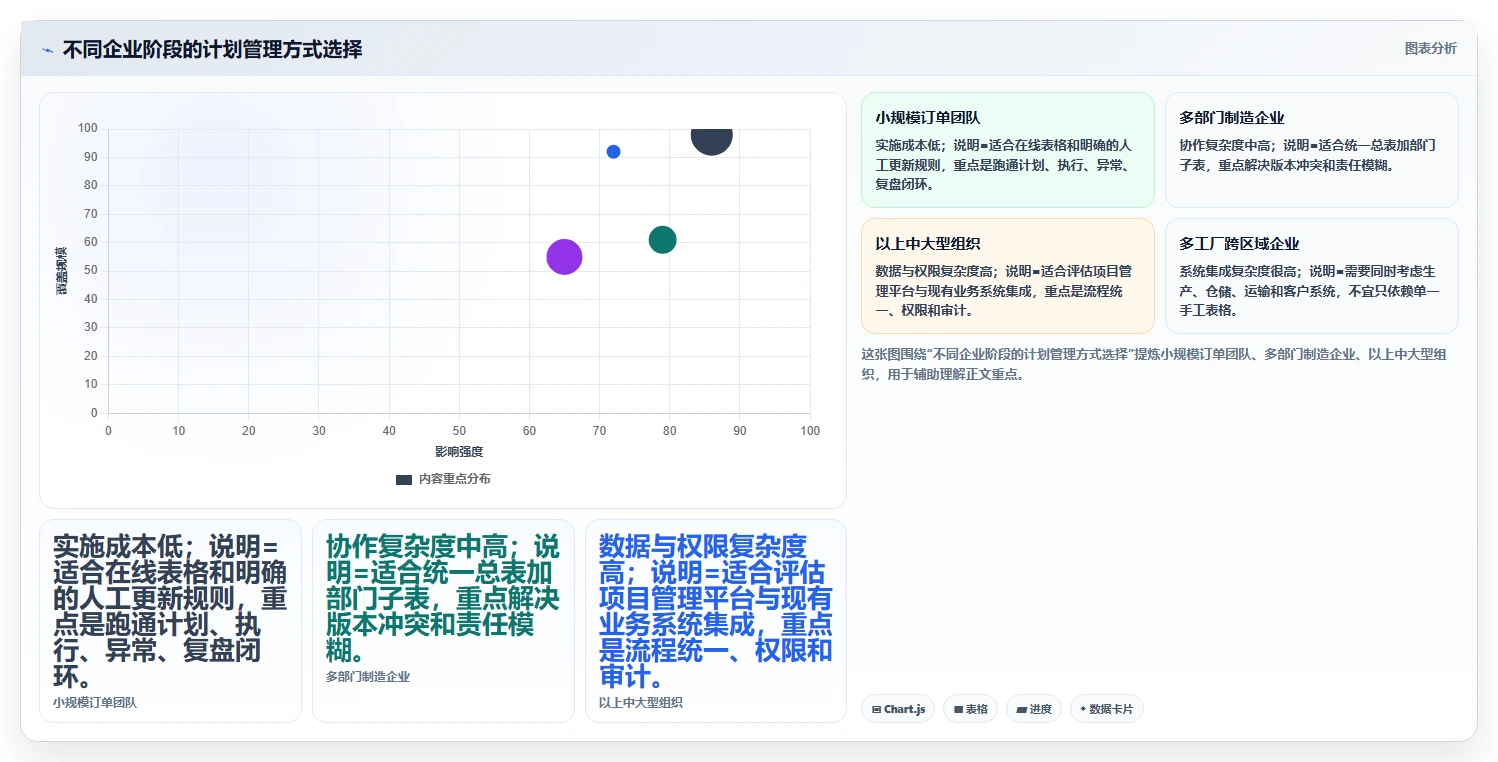Image resolution: width=1498 pixels, height=762 pixels.
Task: Click the 100 tick on the y-axis
Action: (x=88, y=128)
